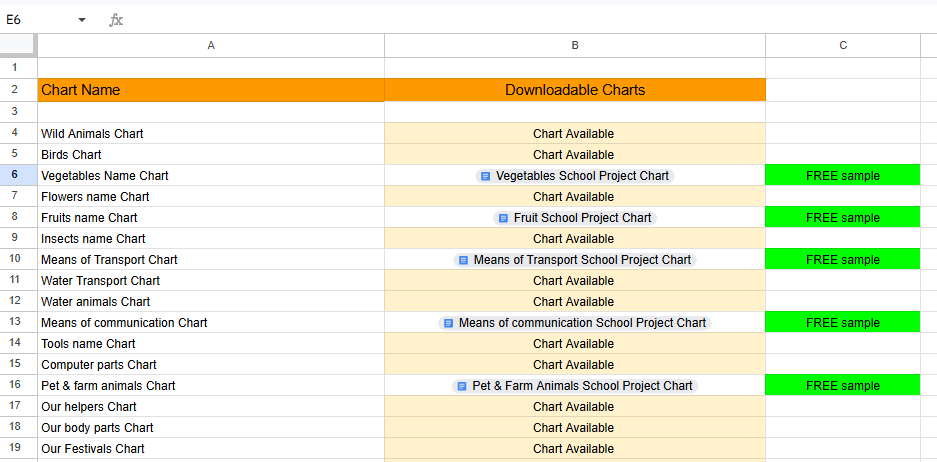937x462 pixels.
Task: Select column A header
Action: [x=211, y=45]
